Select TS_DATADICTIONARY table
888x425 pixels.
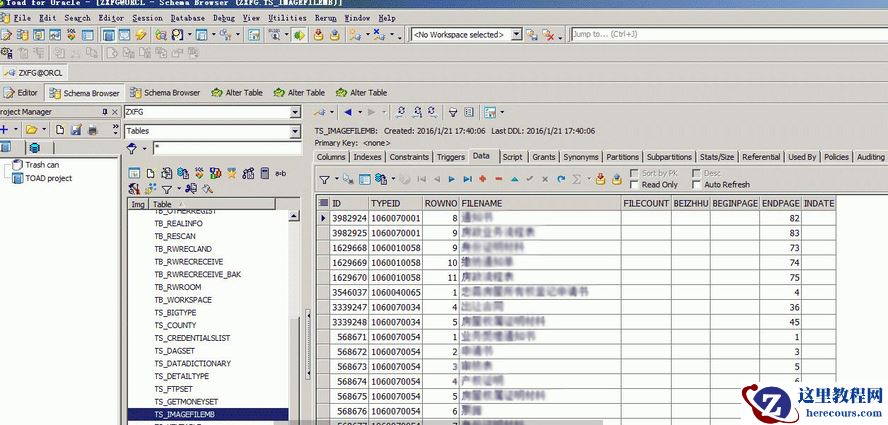[x=193, y=363]
